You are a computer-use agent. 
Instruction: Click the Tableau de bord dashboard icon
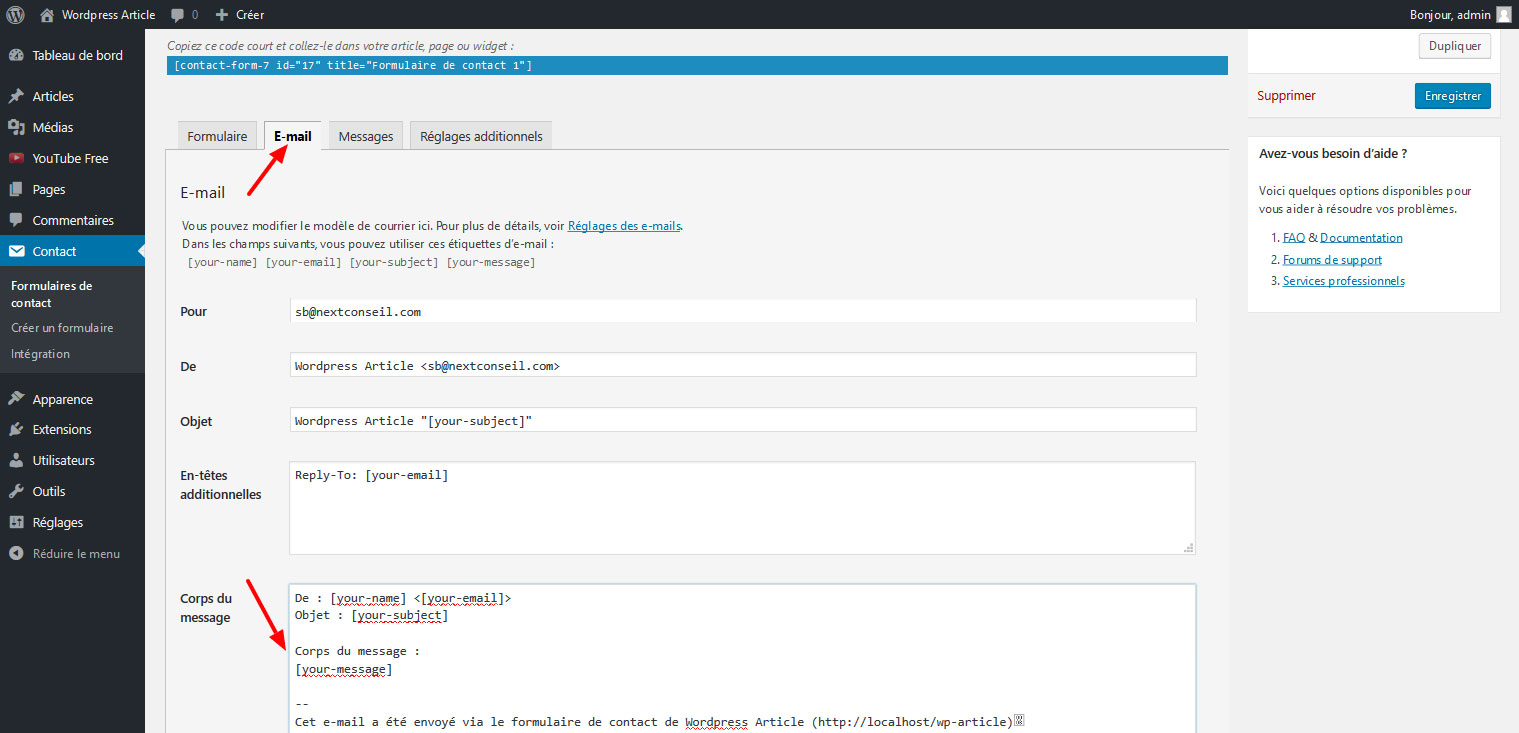click(16, 55)
